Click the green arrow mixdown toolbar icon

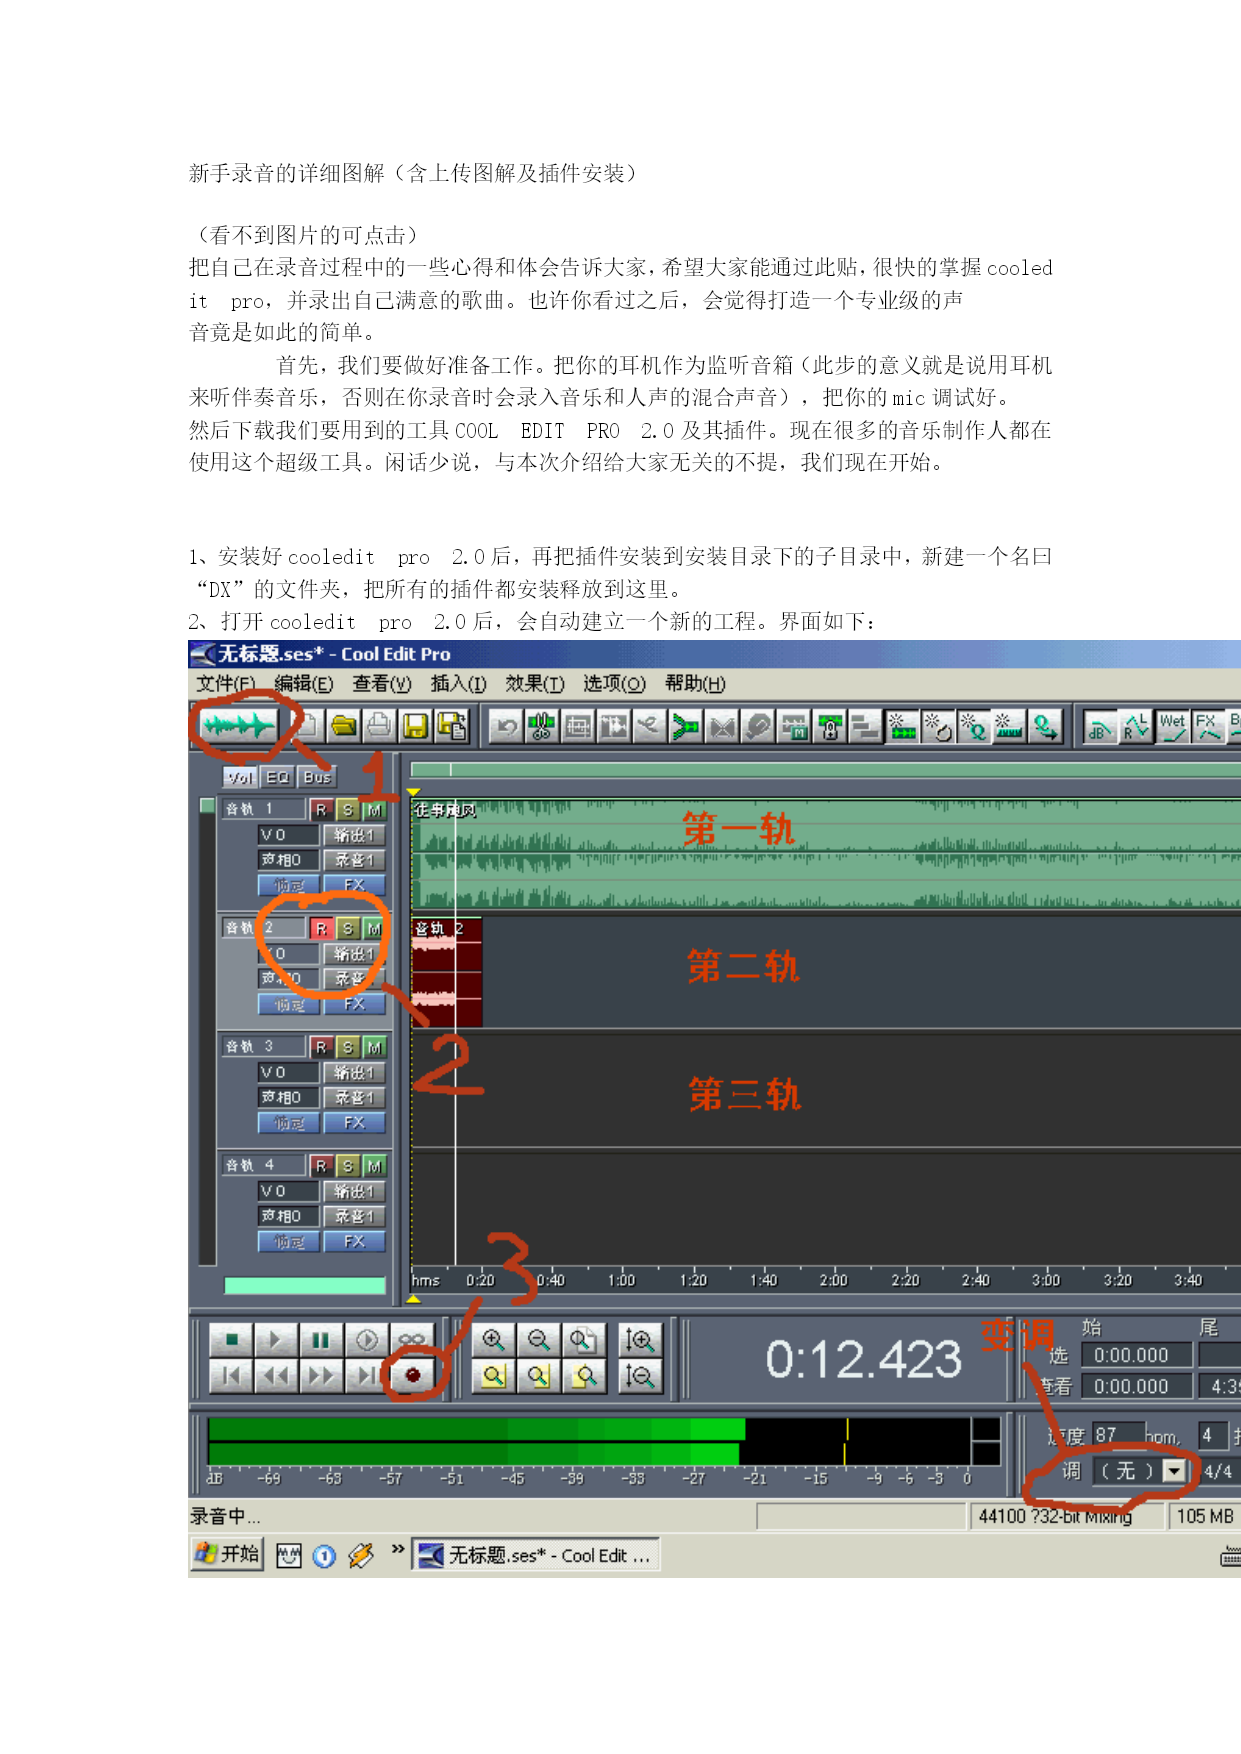(686, 727)
